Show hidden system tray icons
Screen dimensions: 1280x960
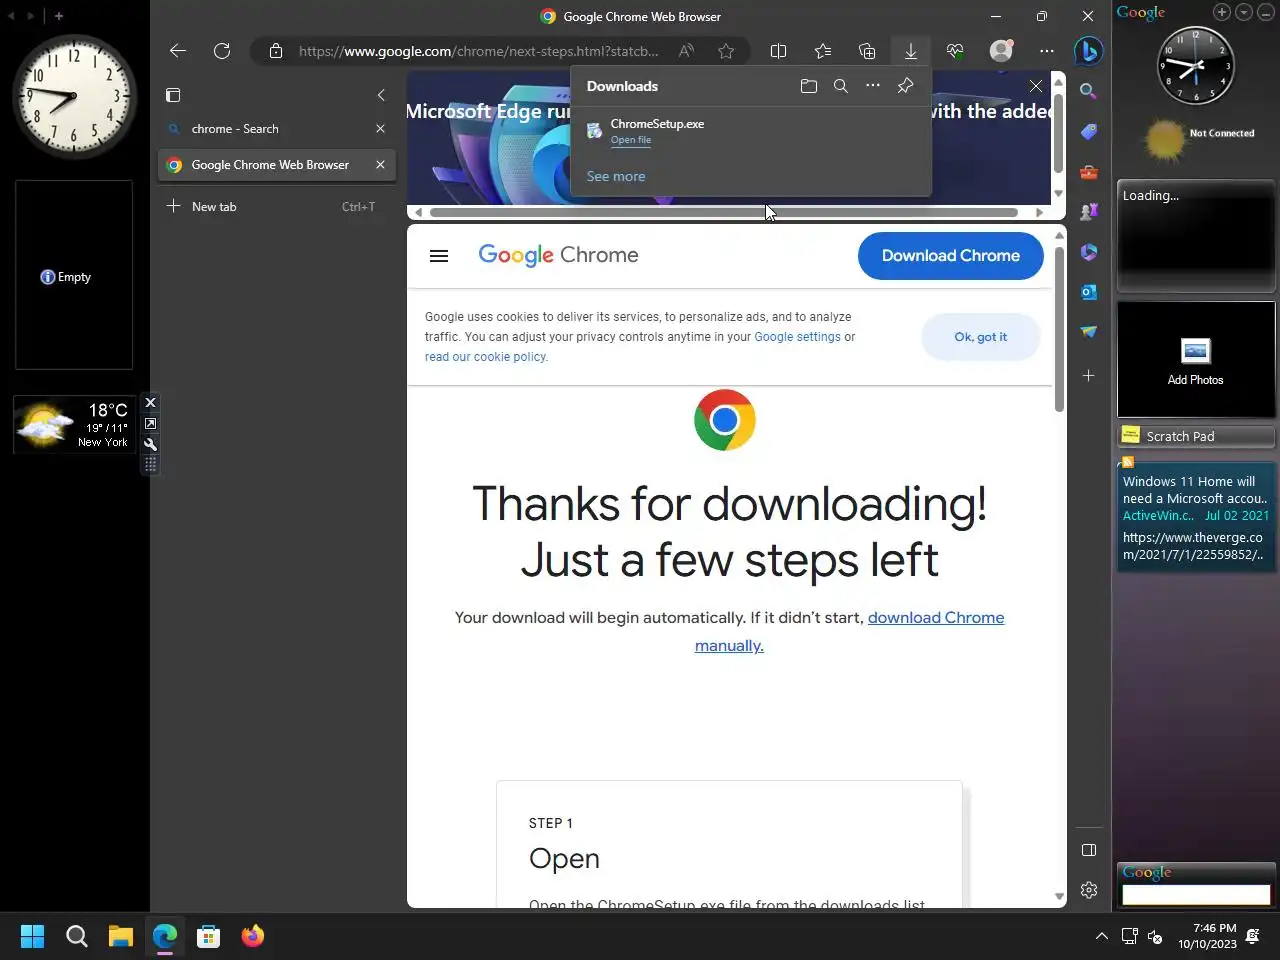point(1101,936)
